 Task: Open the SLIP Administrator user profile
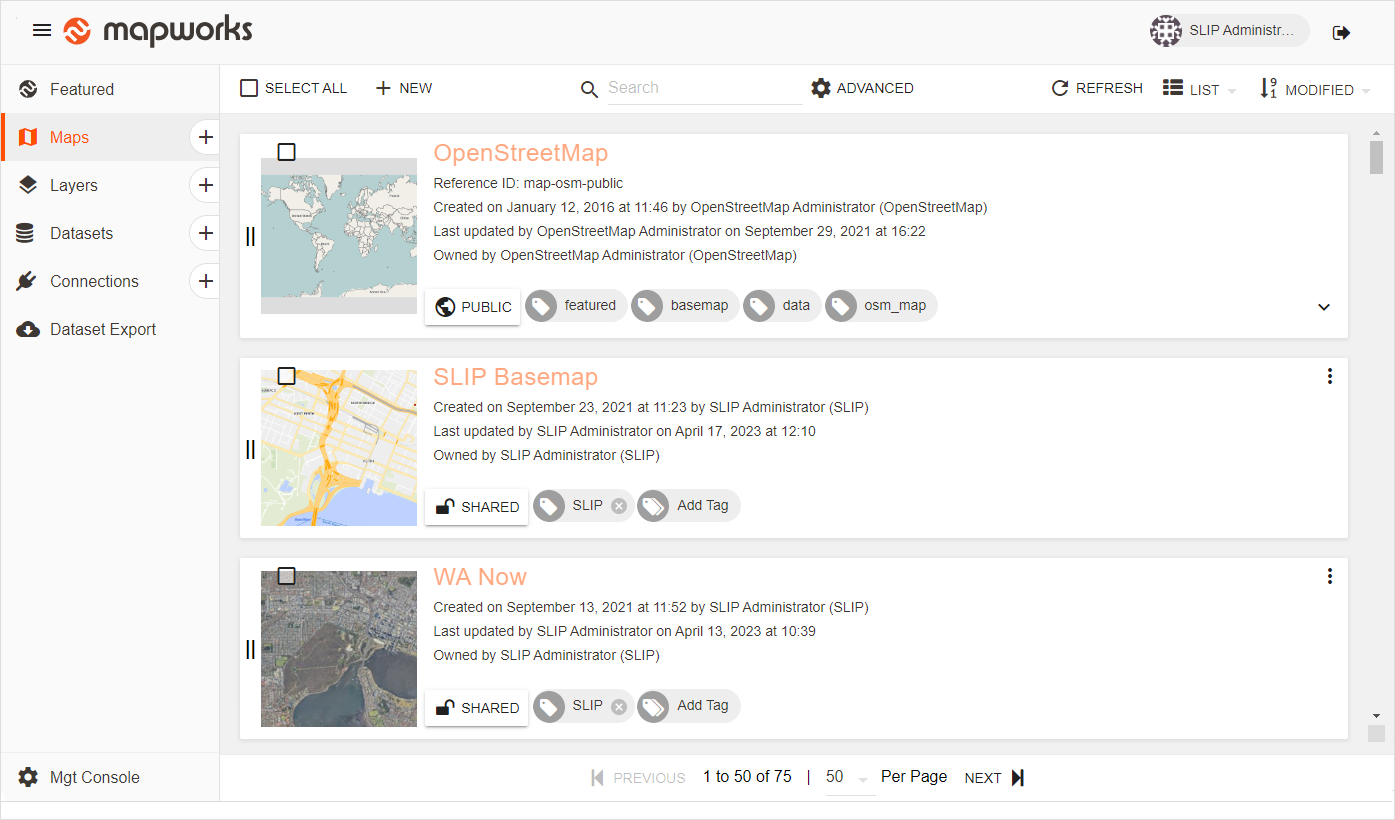click(1229, 31)
